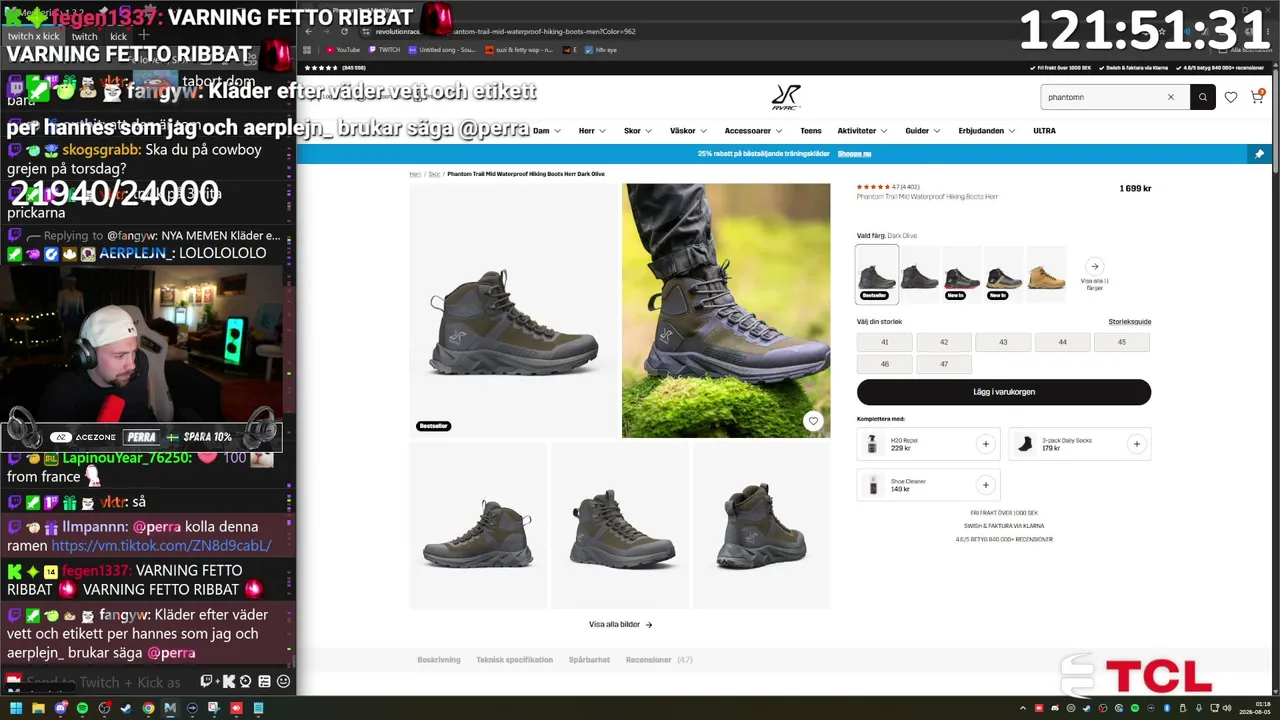Add H2O Repel with its plus button
The height and width of the screenshot is (720, 1280).
point(985,444)
